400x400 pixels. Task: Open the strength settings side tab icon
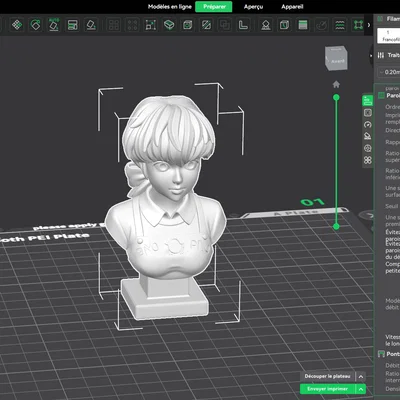coord(368,113)
